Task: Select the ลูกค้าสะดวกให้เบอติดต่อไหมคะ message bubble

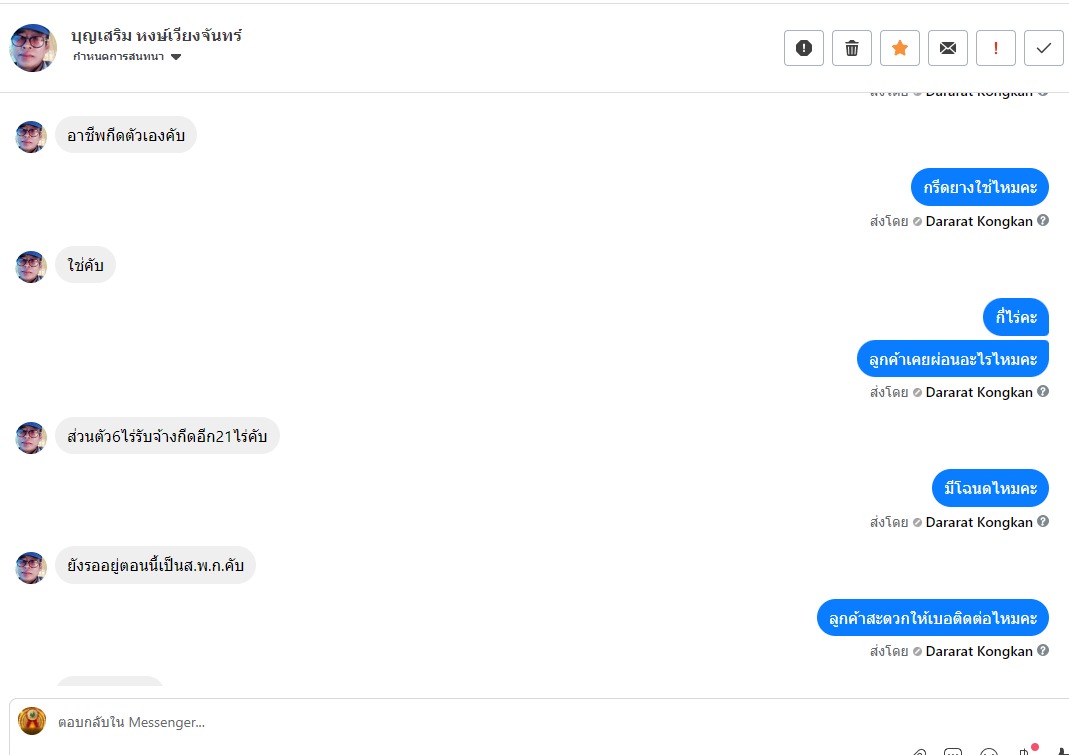Action: (x=932, y=618)
